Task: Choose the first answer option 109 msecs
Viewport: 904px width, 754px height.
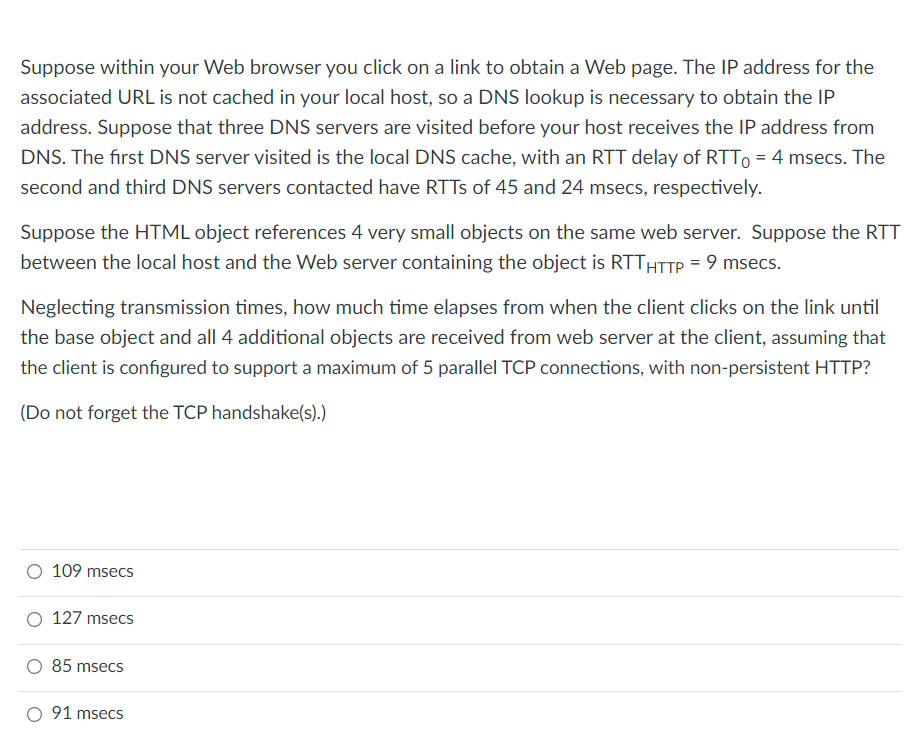Action: point(34,571)
